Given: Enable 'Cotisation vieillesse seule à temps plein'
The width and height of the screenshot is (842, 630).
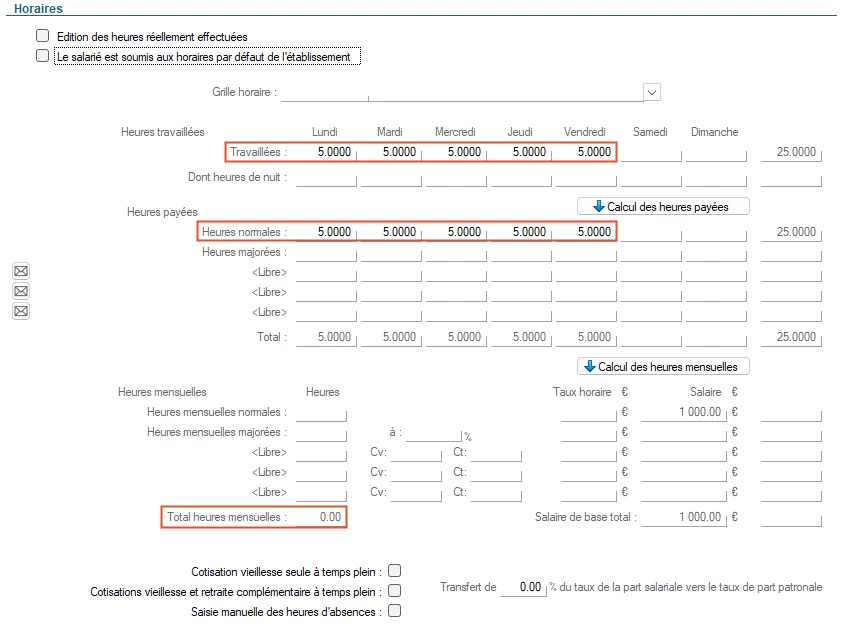Looking at the screenshot, I should tap(394, 570).
